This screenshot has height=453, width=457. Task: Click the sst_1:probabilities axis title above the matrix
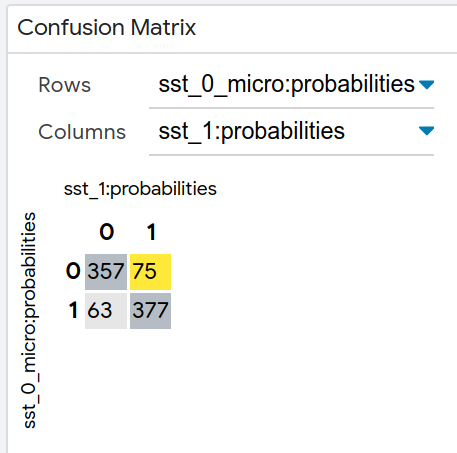pos(140,189)
